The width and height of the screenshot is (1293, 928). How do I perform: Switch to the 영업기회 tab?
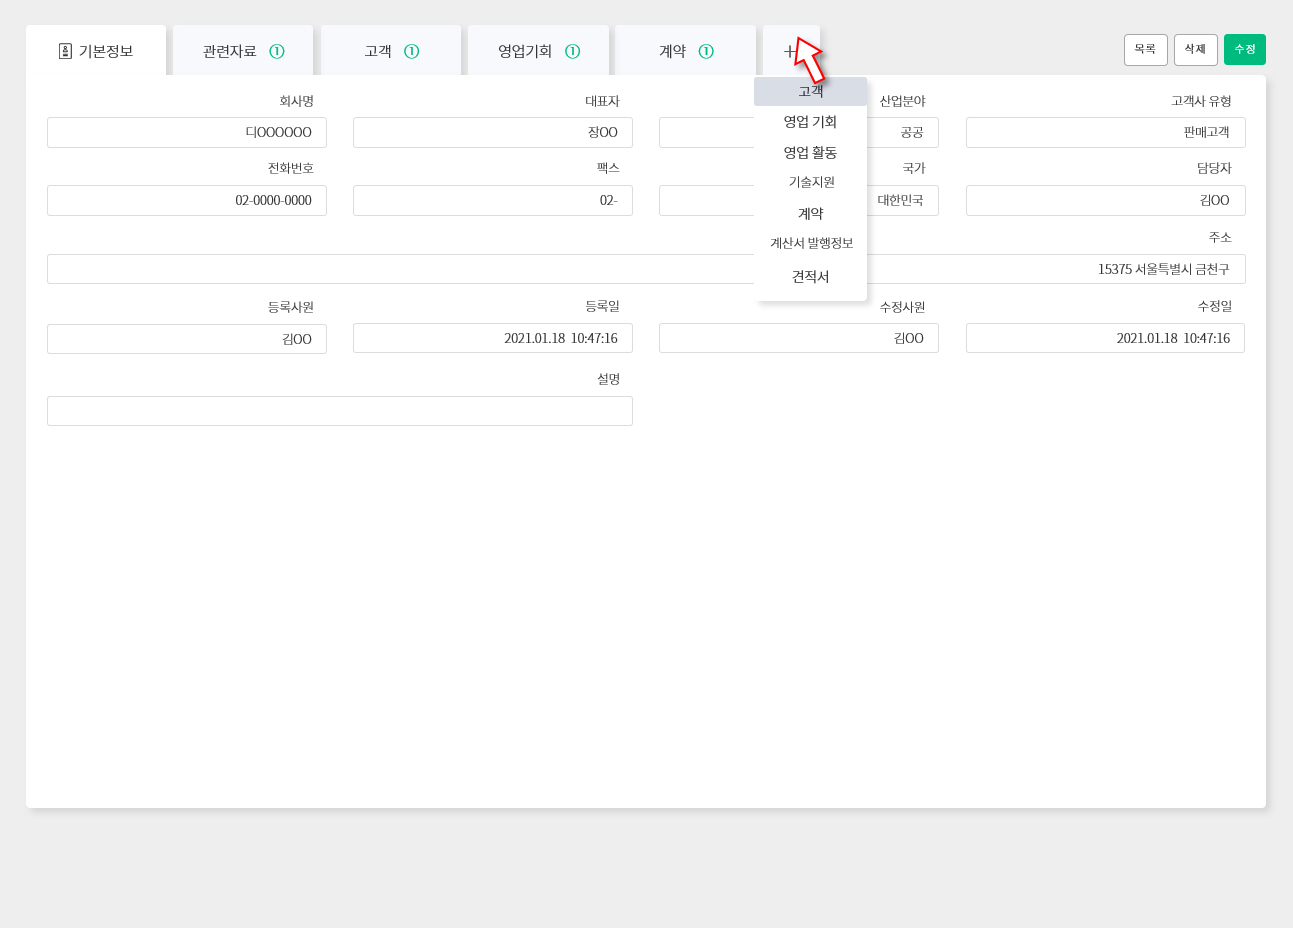538,51
